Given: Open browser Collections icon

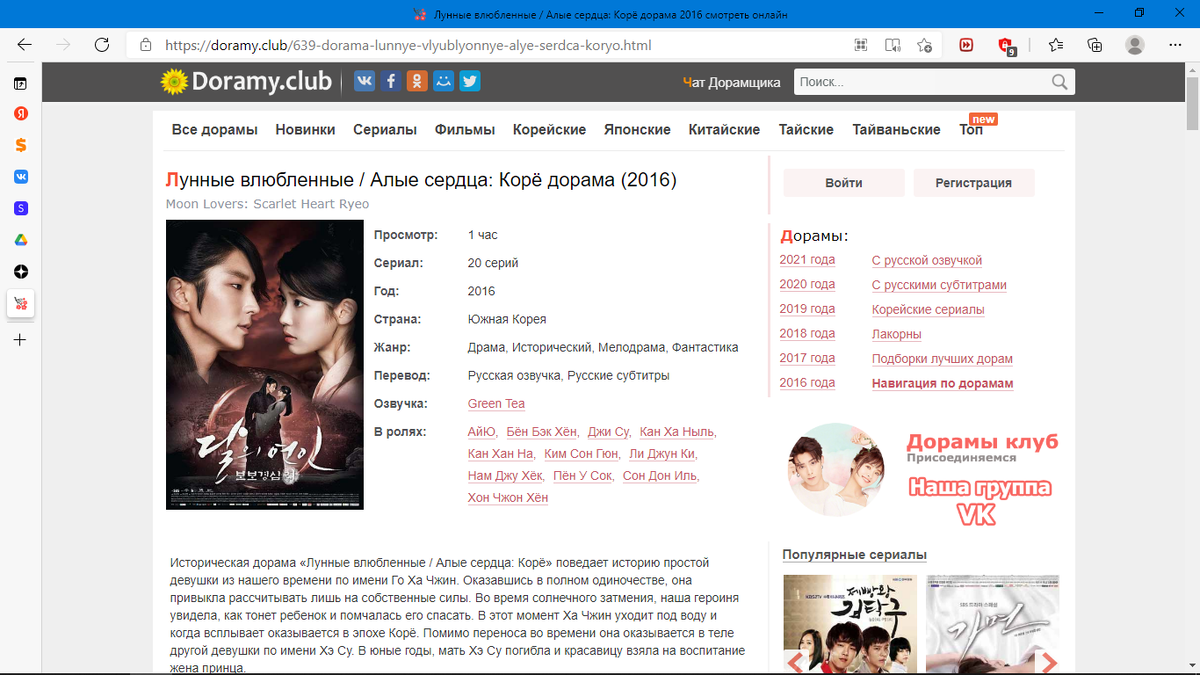Looking at the screenshot, I should pyautogui.click(x=1095, y=45).
